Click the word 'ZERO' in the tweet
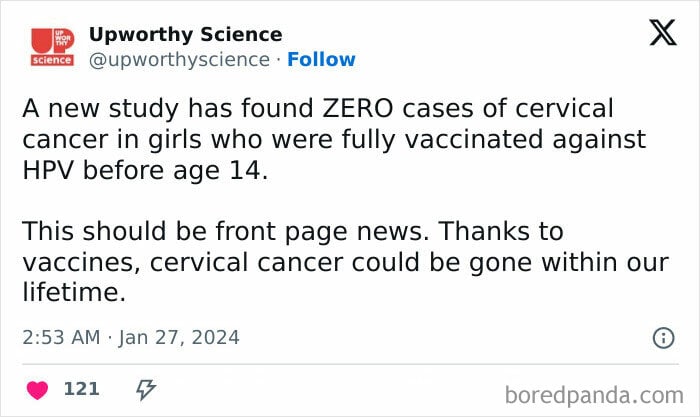The width and height of the screenshot is (700, 417). point(358,108)
